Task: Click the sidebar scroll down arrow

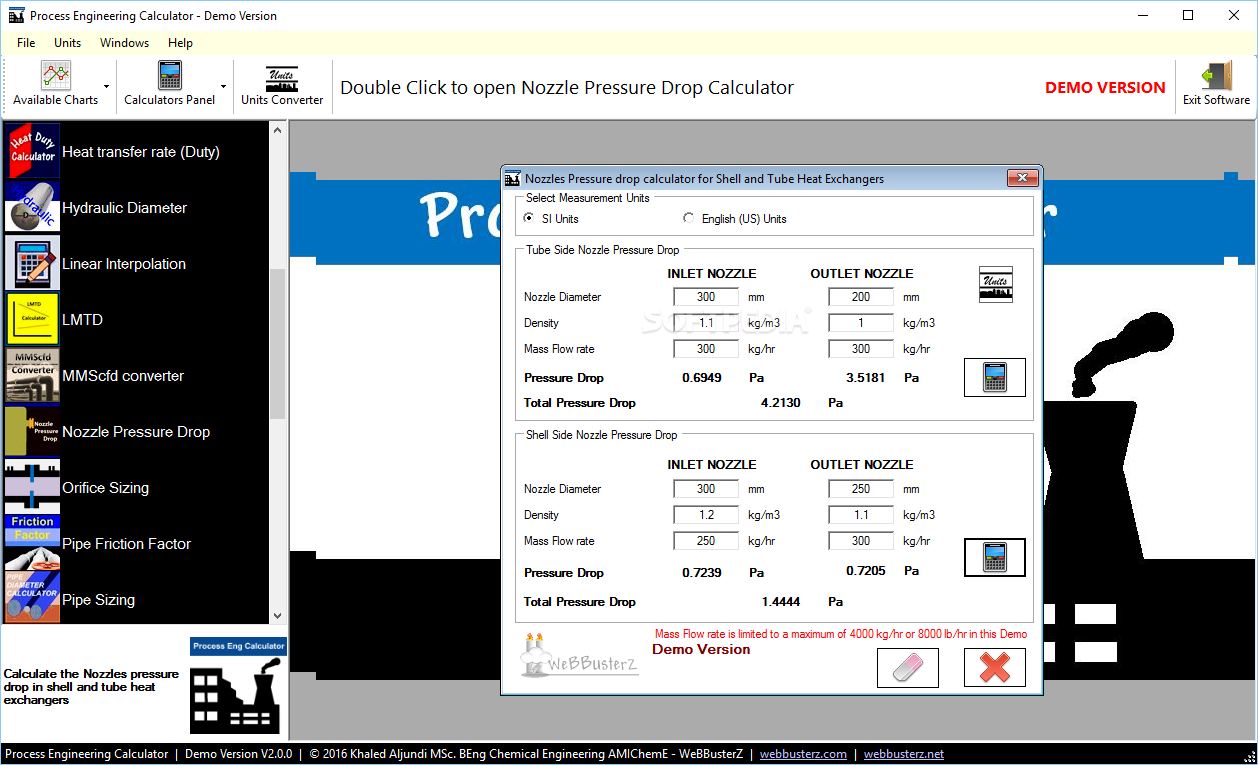Action: tap(278, 616)
